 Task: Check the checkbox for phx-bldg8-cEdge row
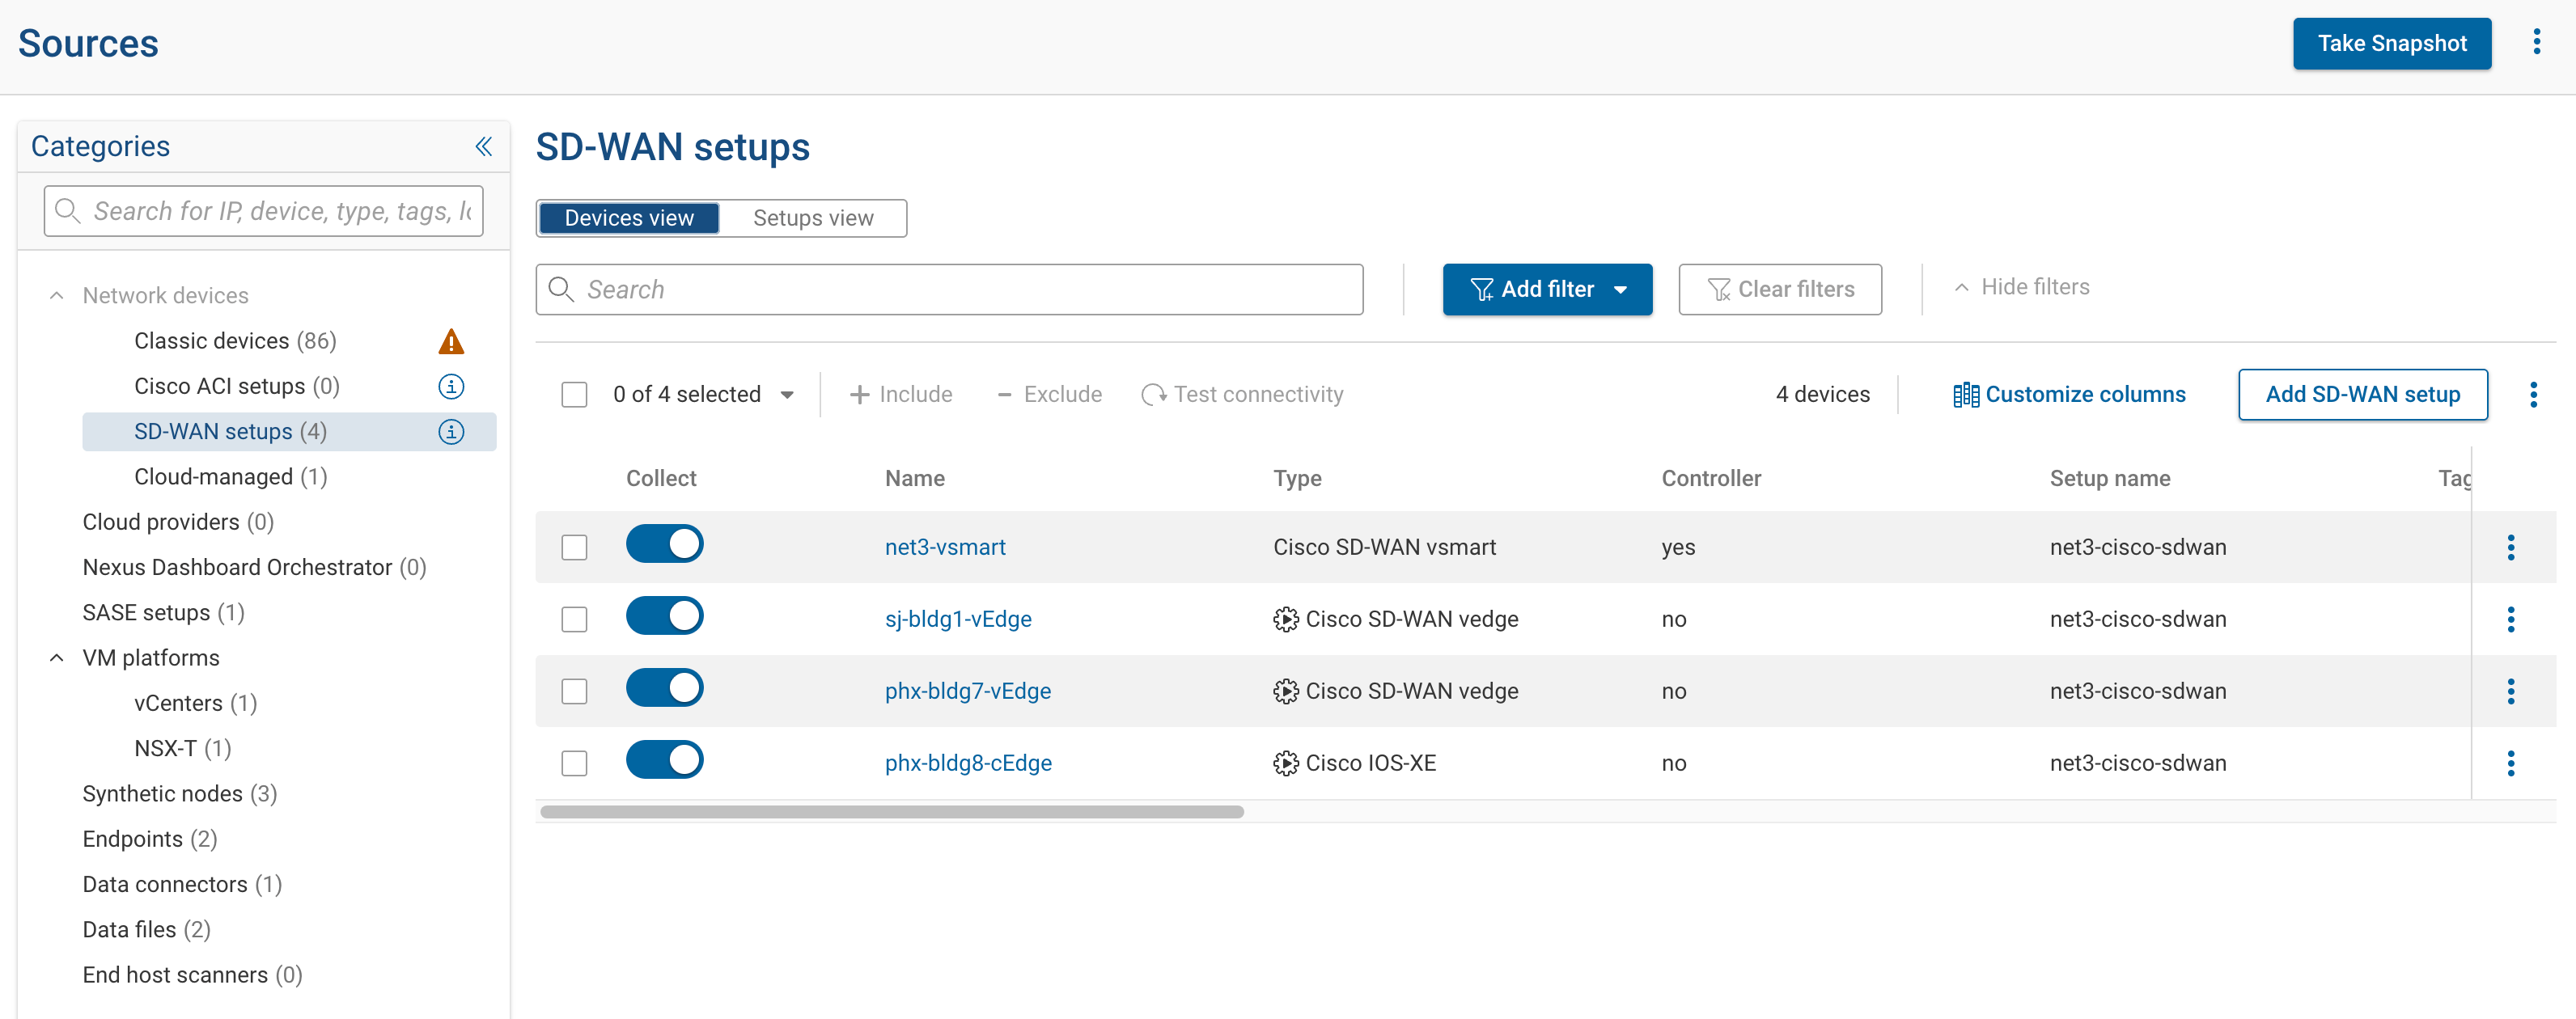click(574, 764)
